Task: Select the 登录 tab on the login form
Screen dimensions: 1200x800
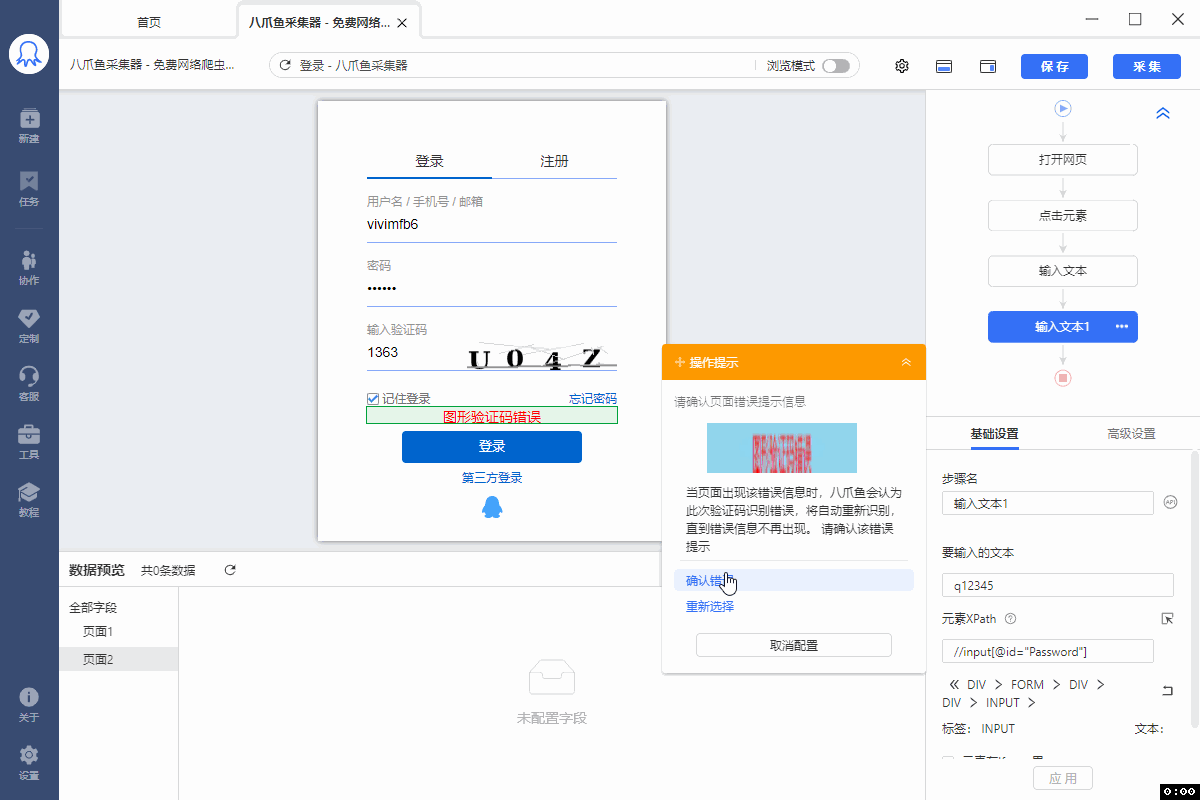Action: (x=429, y=161)
